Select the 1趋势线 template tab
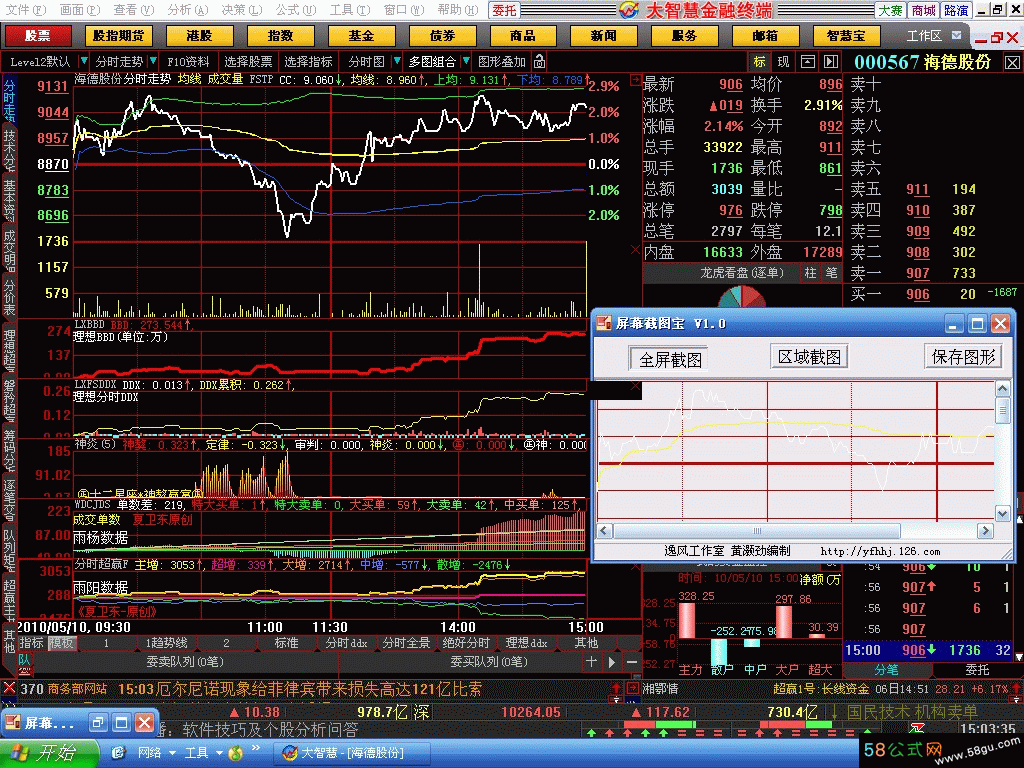The width and height of the screenshot is (1024, 768). tap(166, 643)
